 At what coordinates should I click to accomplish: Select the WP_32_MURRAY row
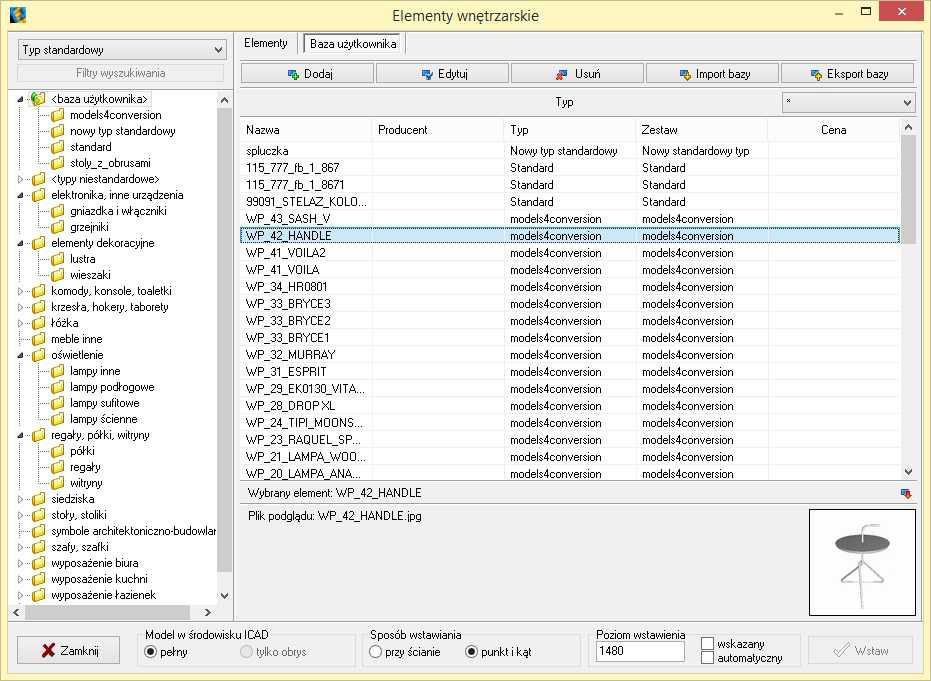pos(570,355)
